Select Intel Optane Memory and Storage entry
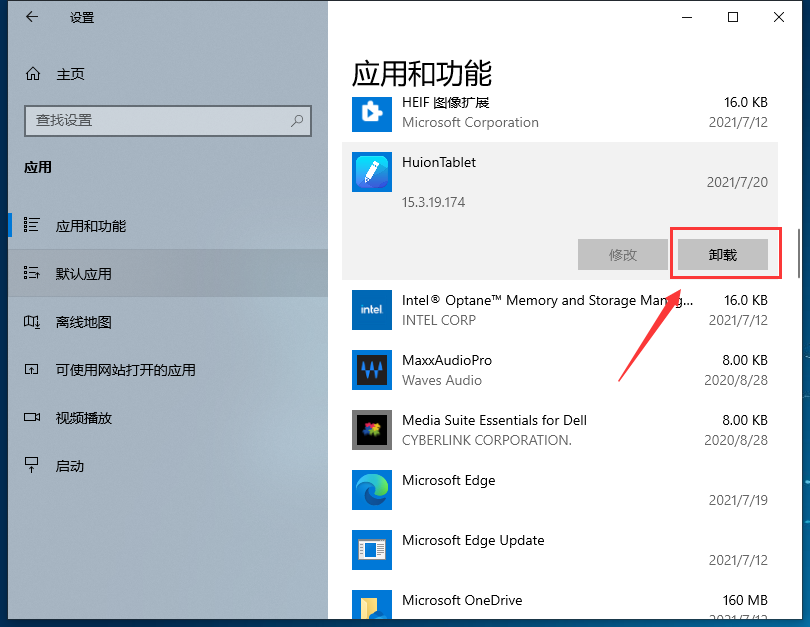The image size is (810, 627). 560,310
